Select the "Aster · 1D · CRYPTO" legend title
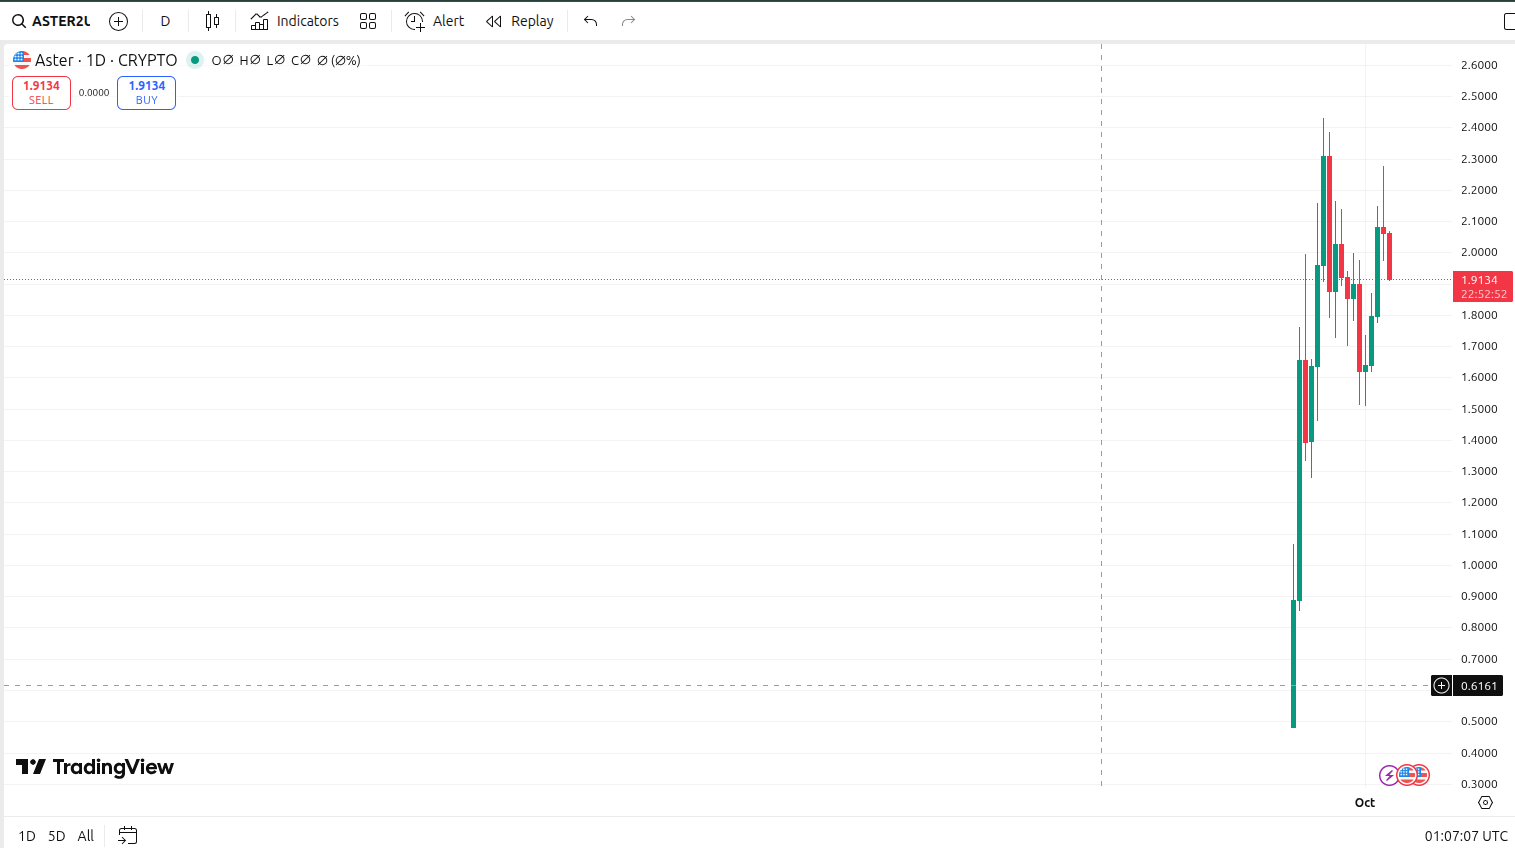1515x848 pixels. [106, 60]
